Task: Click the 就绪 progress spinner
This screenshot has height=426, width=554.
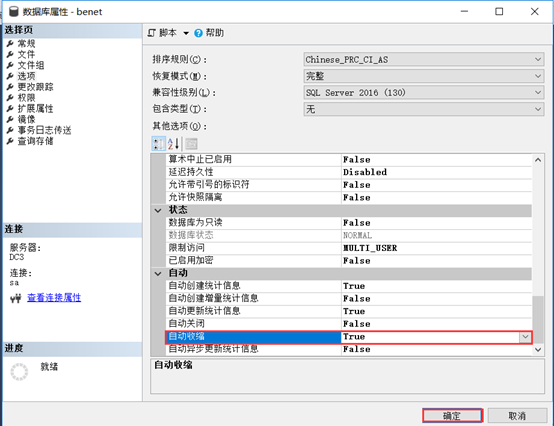Action: [x=19, y=372]
